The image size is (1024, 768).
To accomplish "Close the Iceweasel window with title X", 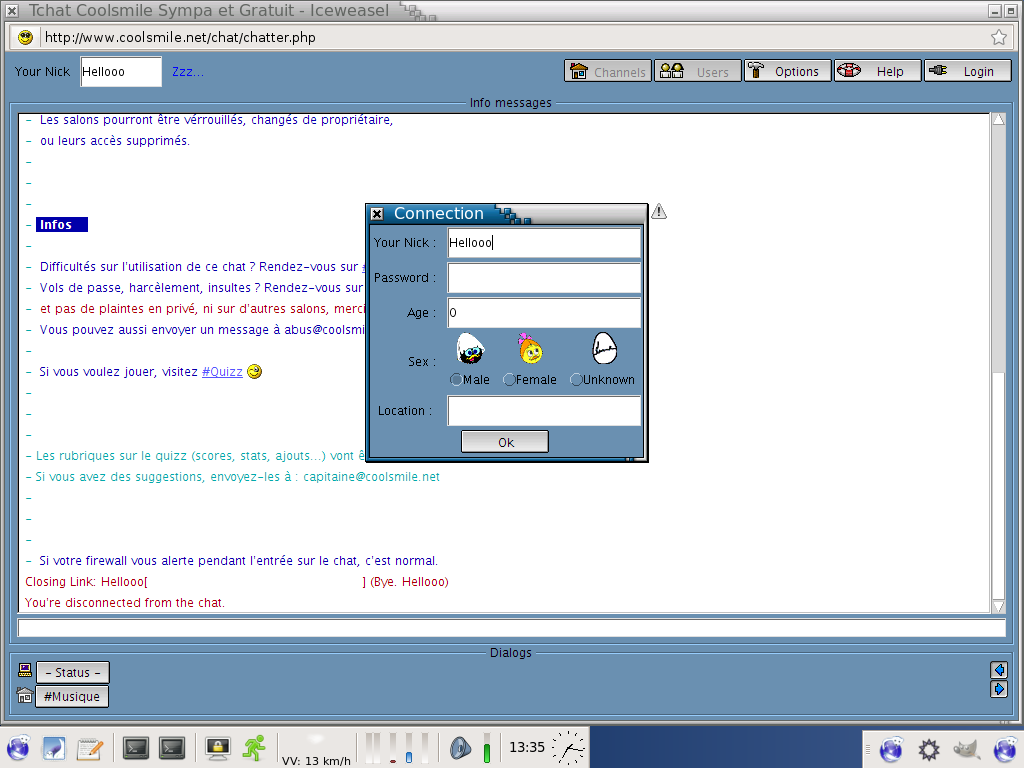I will point(12,11).
